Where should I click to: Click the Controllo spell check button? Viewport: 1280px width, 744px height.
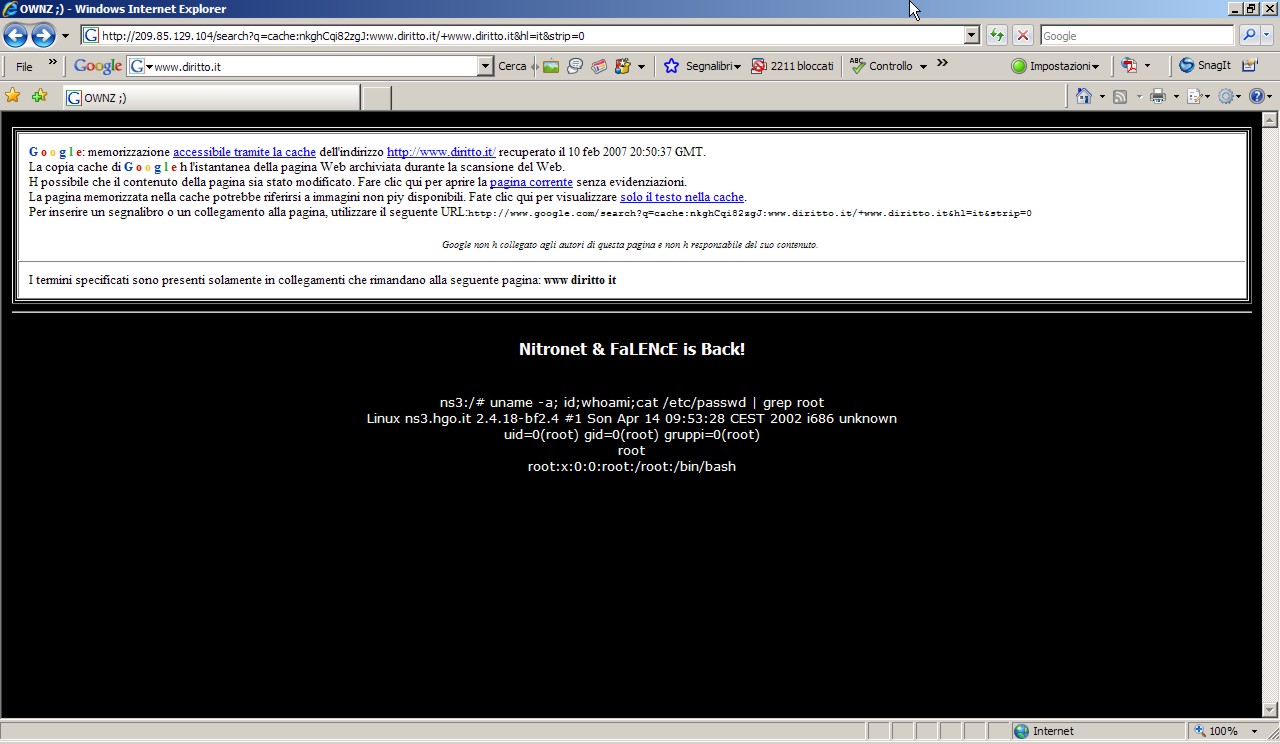point(881,66)
